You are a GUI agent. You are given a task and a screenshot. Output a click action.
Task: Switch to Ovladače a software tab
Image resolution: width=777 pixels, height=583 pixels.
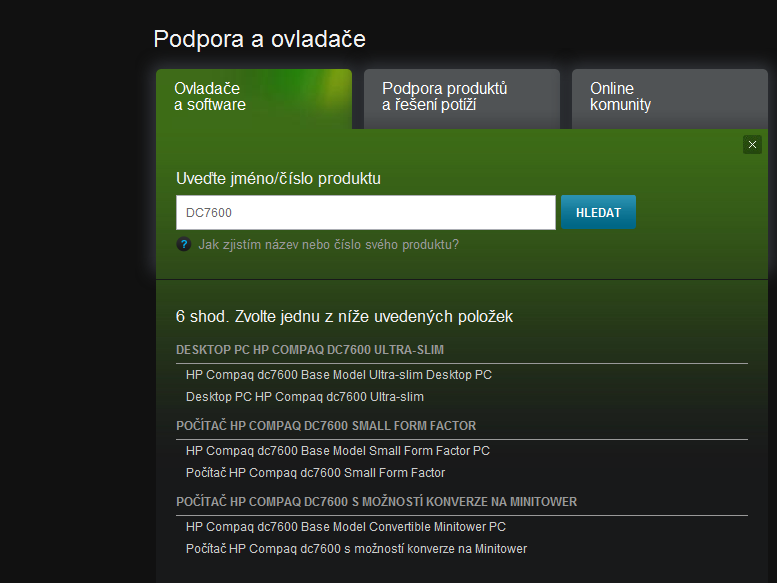254,99
